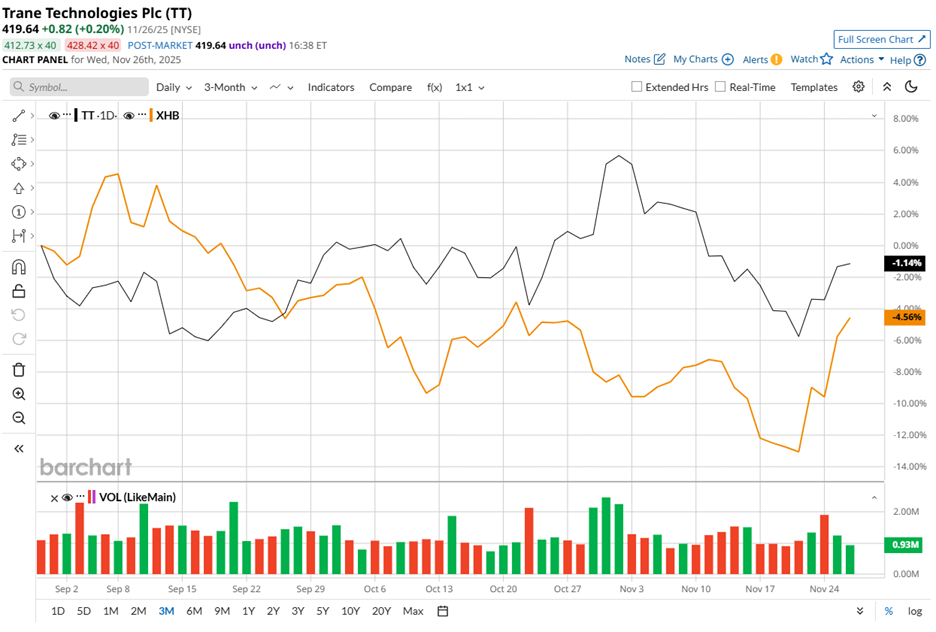Collapse the volume pane up chevron
This screenshot has height=632, width=936.
point(874,497)
